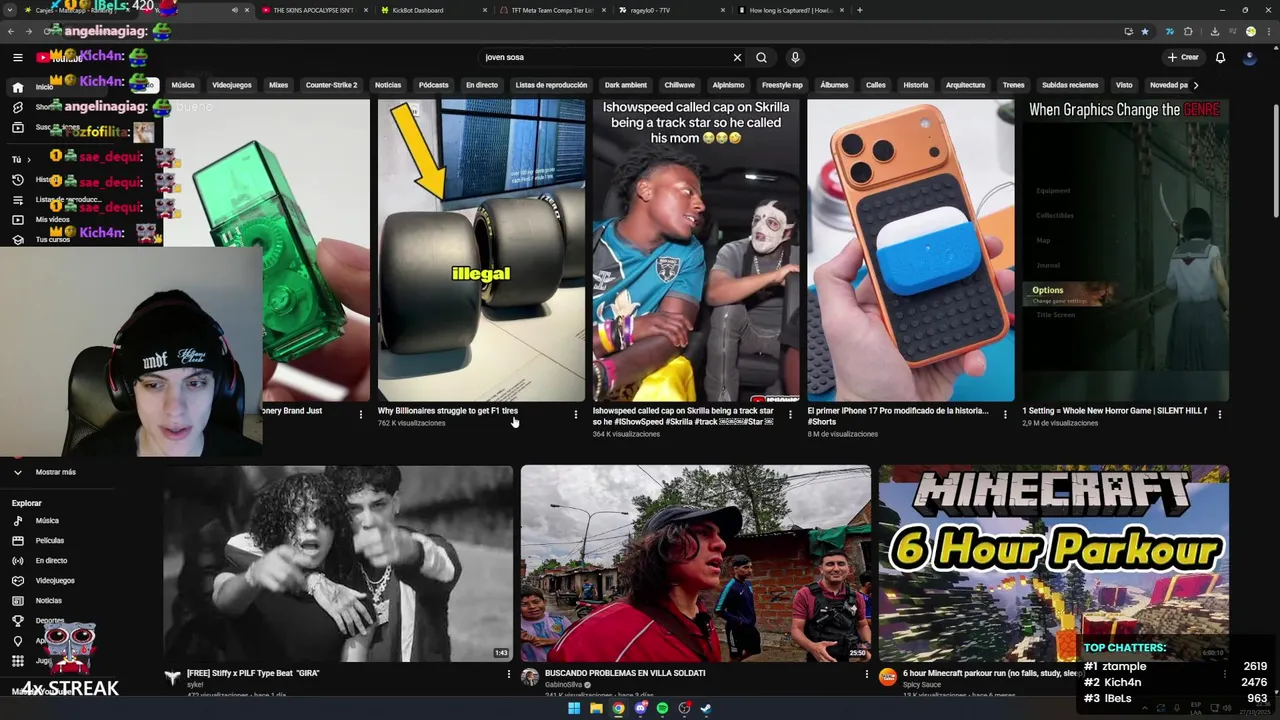Open more options for Villa Soldati video
Screen dimensions: 1280x720
(867, 675)
